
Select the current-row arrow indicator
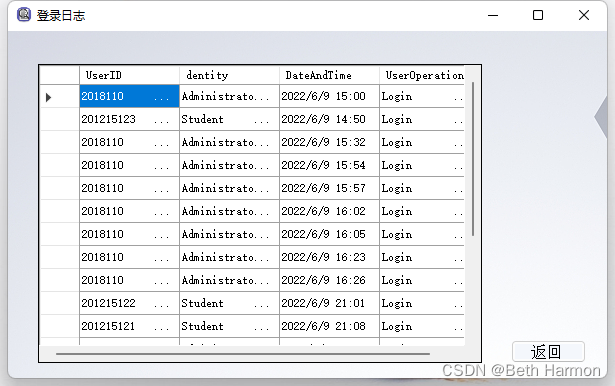tap(48, 97)
